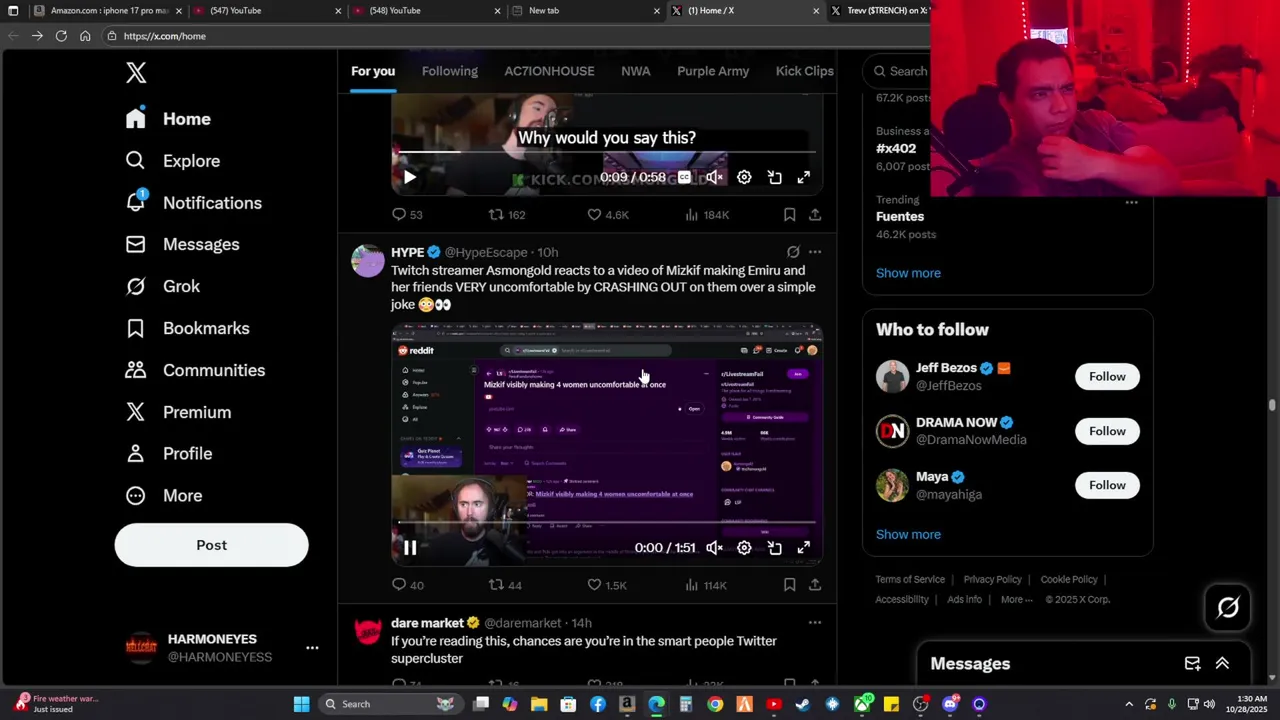Open picture-in-picture on the 1:51 video
This screenshot has width=1280, height=720.
coord(774,548)
